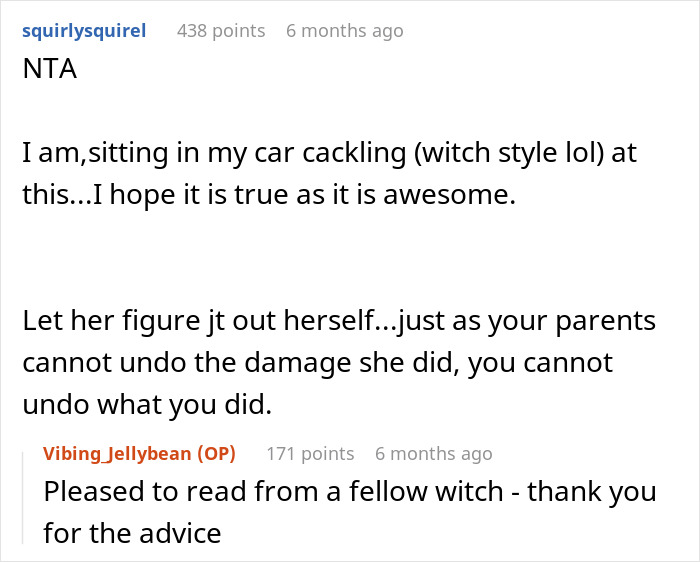Click the paragraph starting 'Let her figure'
The width and height of the screenshot is (700, 562).
[x=339, y=362]
